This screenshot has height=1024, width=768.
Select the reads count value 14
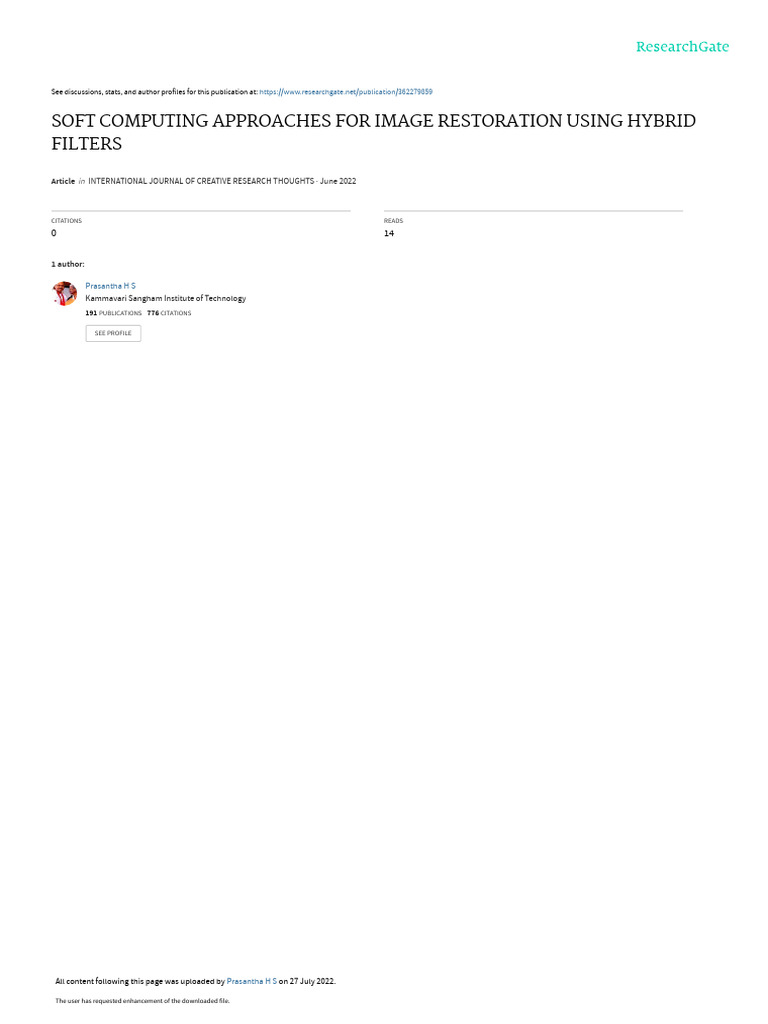pyautogui.click(x=389, y=233)
